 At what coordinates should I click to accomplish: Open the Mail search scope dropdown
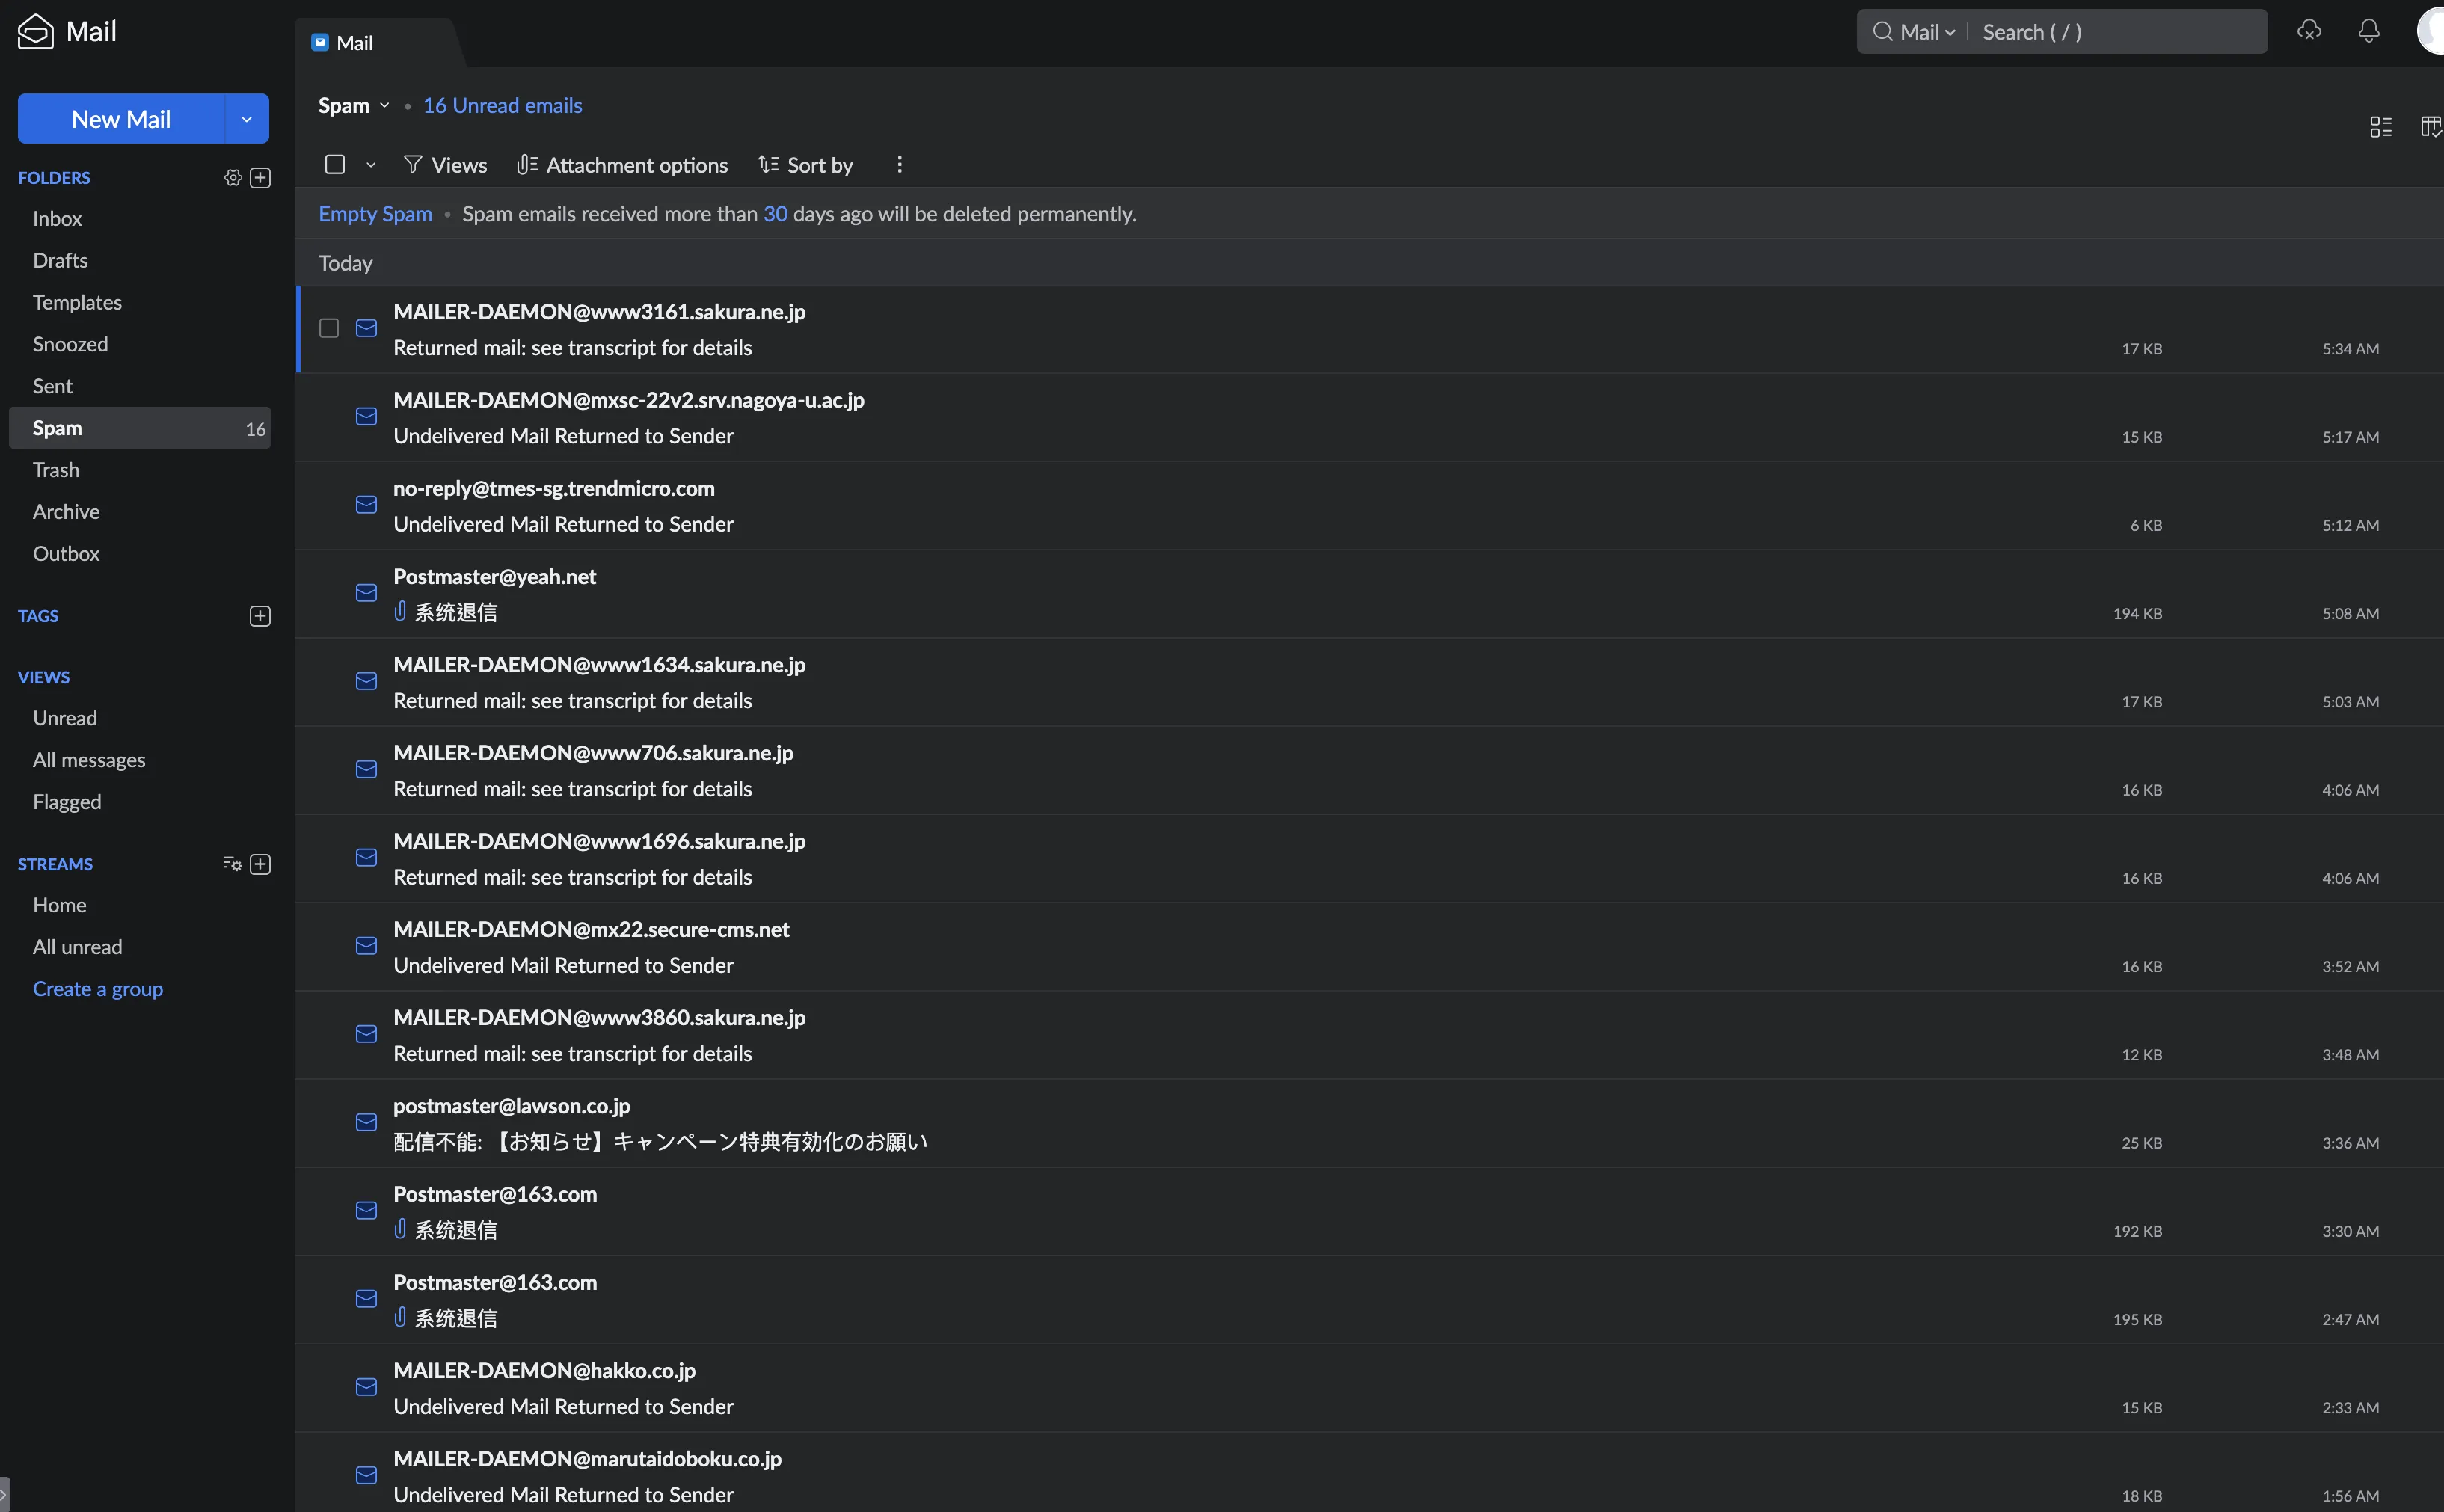[x=1927, y=32]
